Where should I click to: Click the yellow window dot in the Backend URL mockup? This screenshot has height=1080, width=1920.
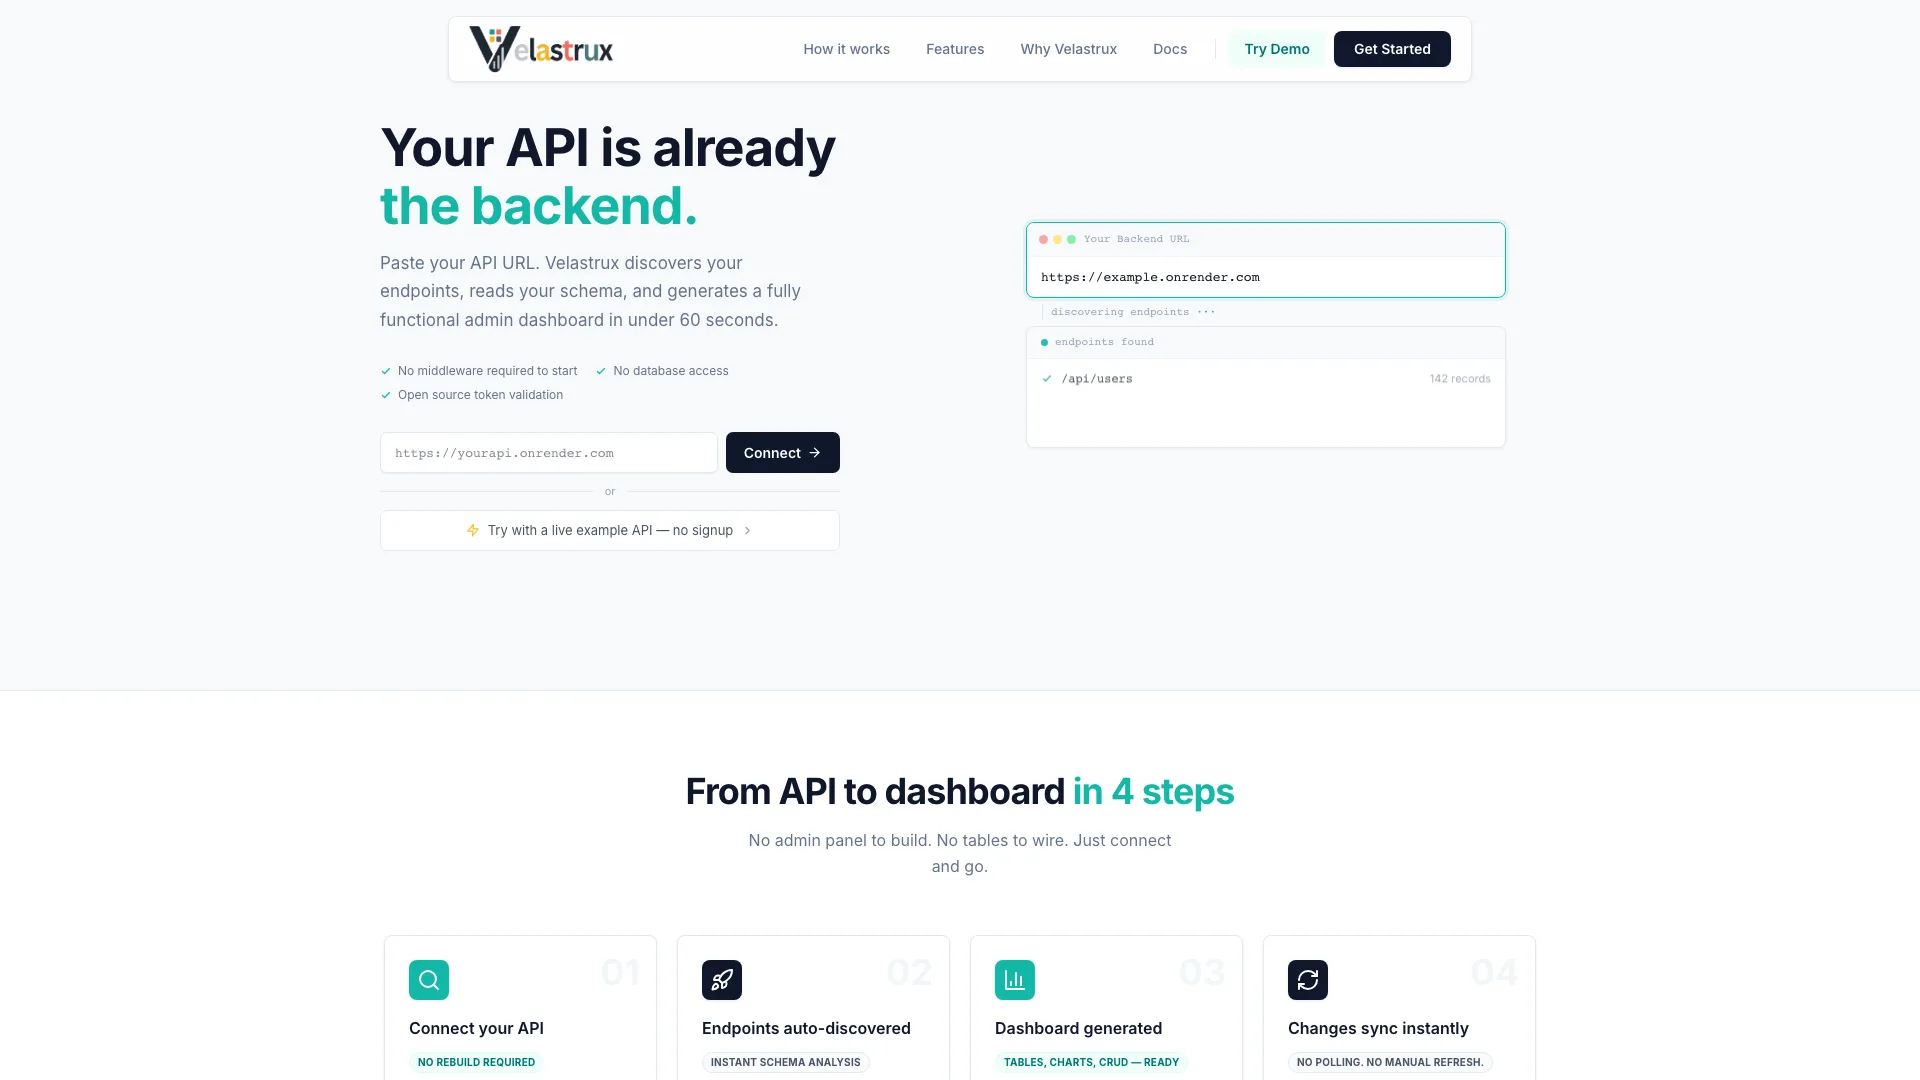pyautogui.click(x=1057, y=240)
